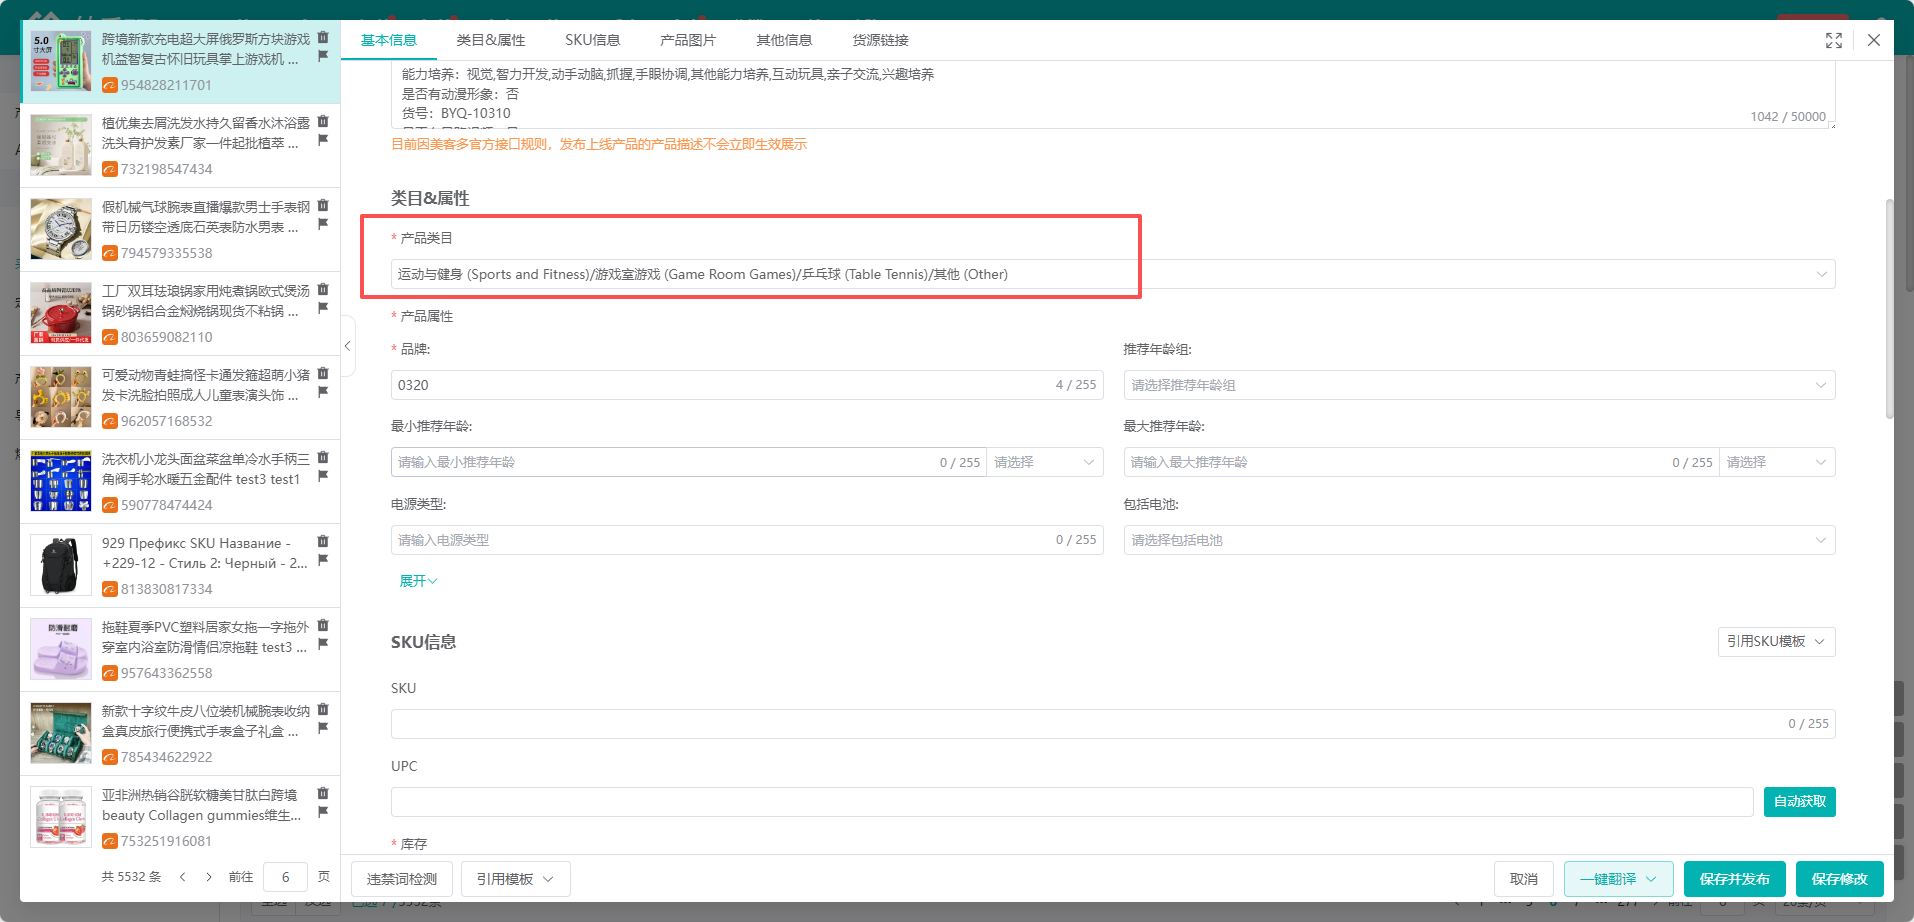This screenshot has width=1914, height=922.
Task: Click 保存修改 to save changes
Action: (x=1840, y=879)
